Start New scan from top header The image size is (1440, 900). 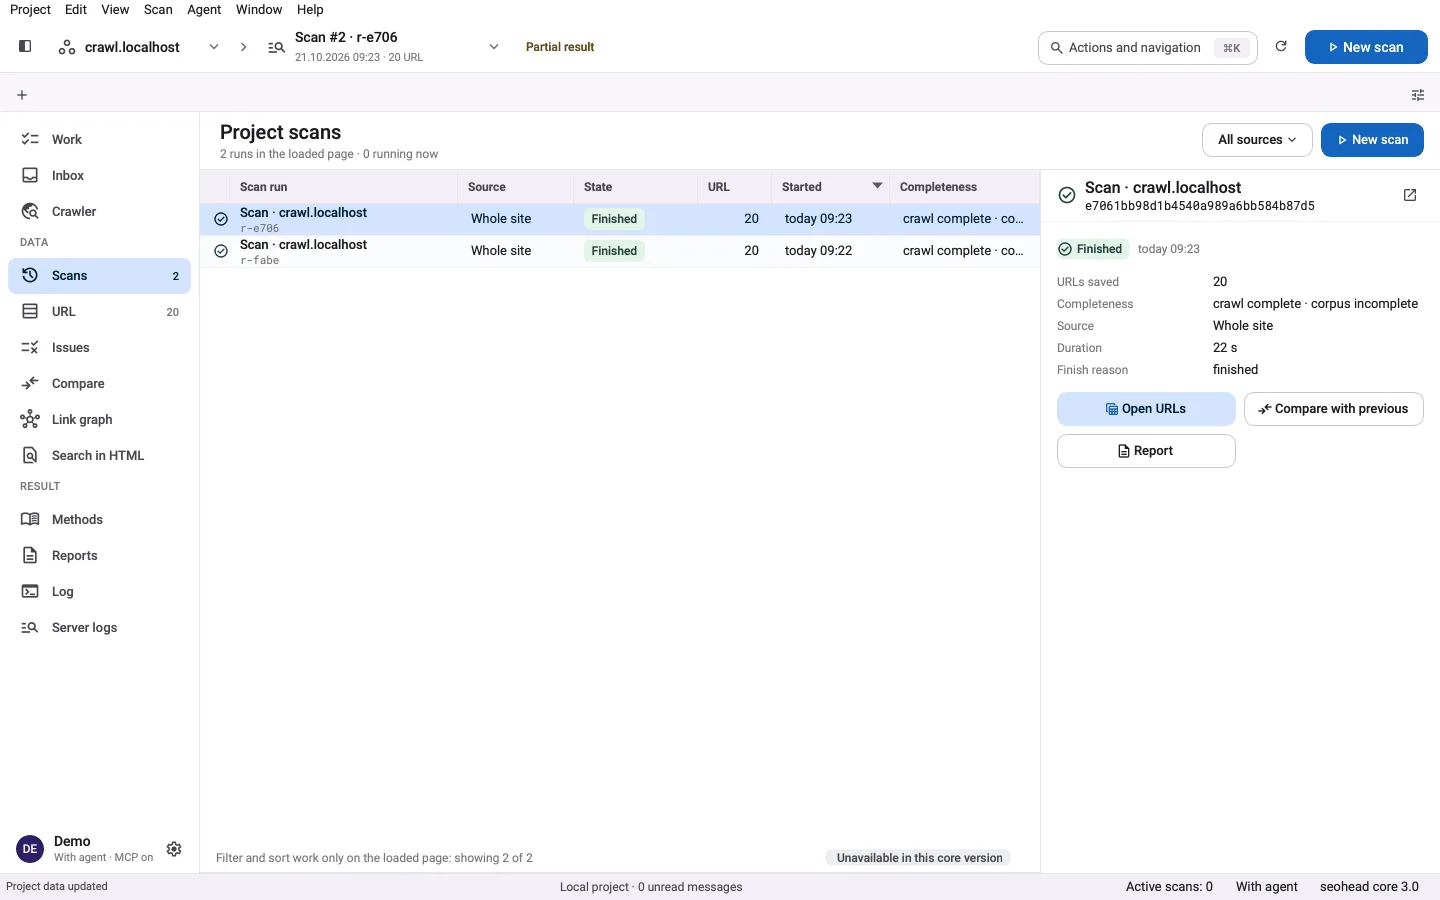click(1366, 47)
